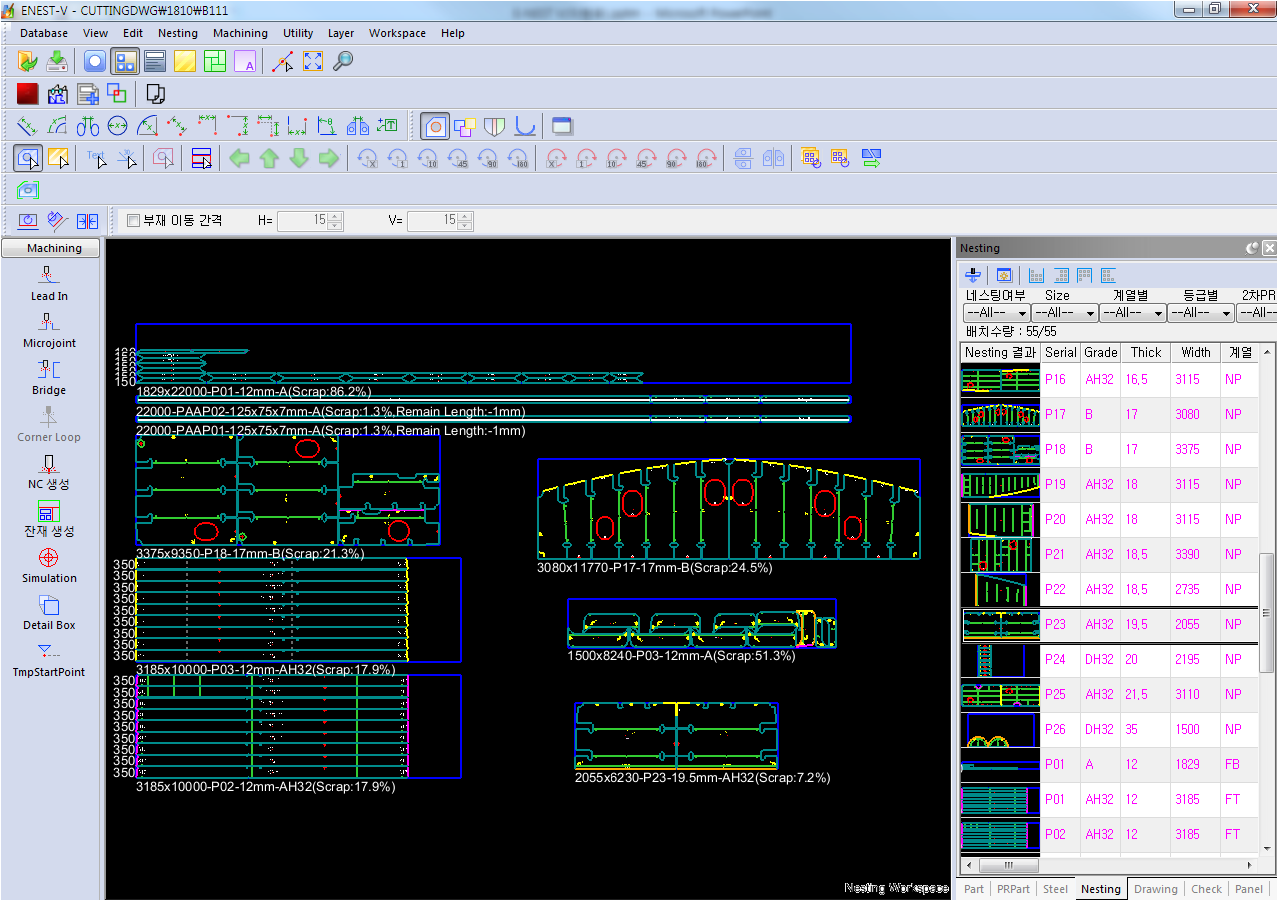Viewport: 1278px width, 900px height.
Task: Sort by the Width column header
Action: pos(1196,352)
